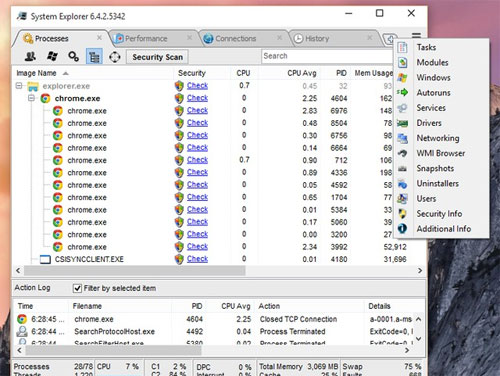The height and width of the screenshot is (376, 500).
Task: Click Check link for CSISYNCCLIENT.EXE
Action: 197,259
